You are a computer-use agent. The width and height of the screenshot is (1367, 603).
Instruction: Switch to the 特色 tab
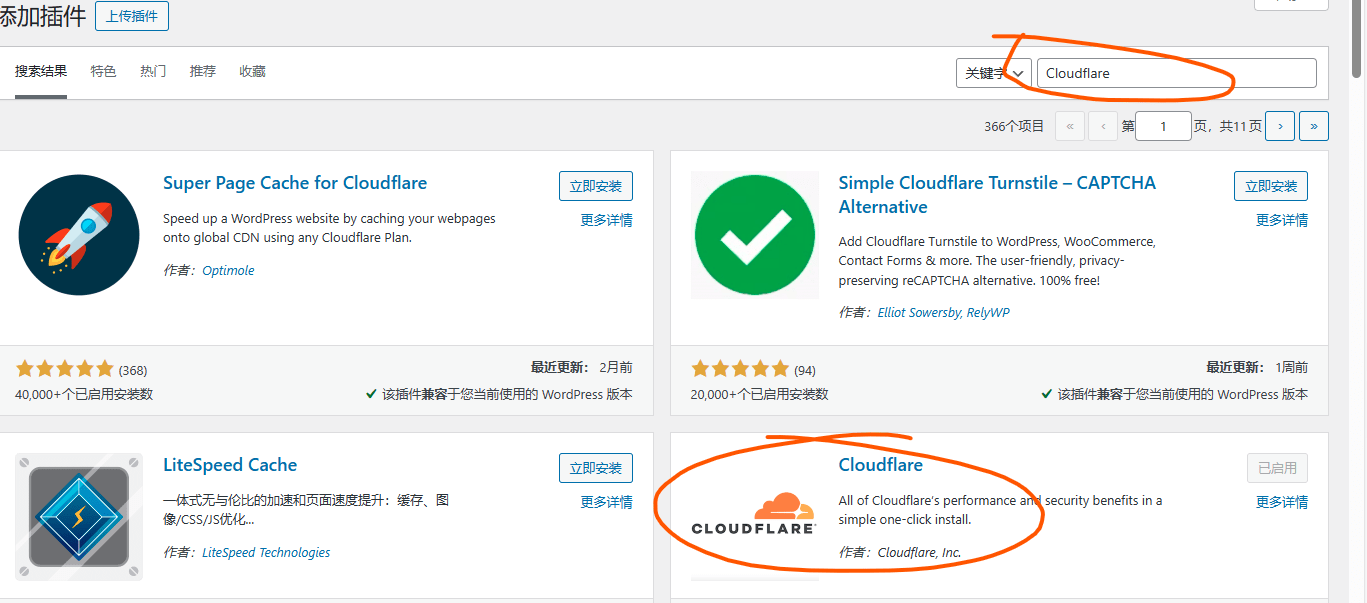[103, 71]
